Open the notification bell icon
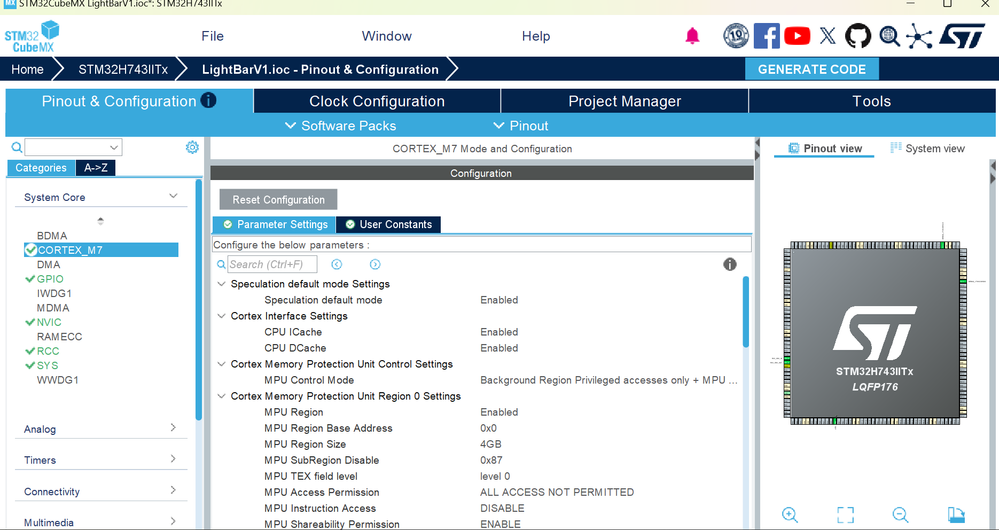Screen dimensions: 999x530 tap(693, 36)
